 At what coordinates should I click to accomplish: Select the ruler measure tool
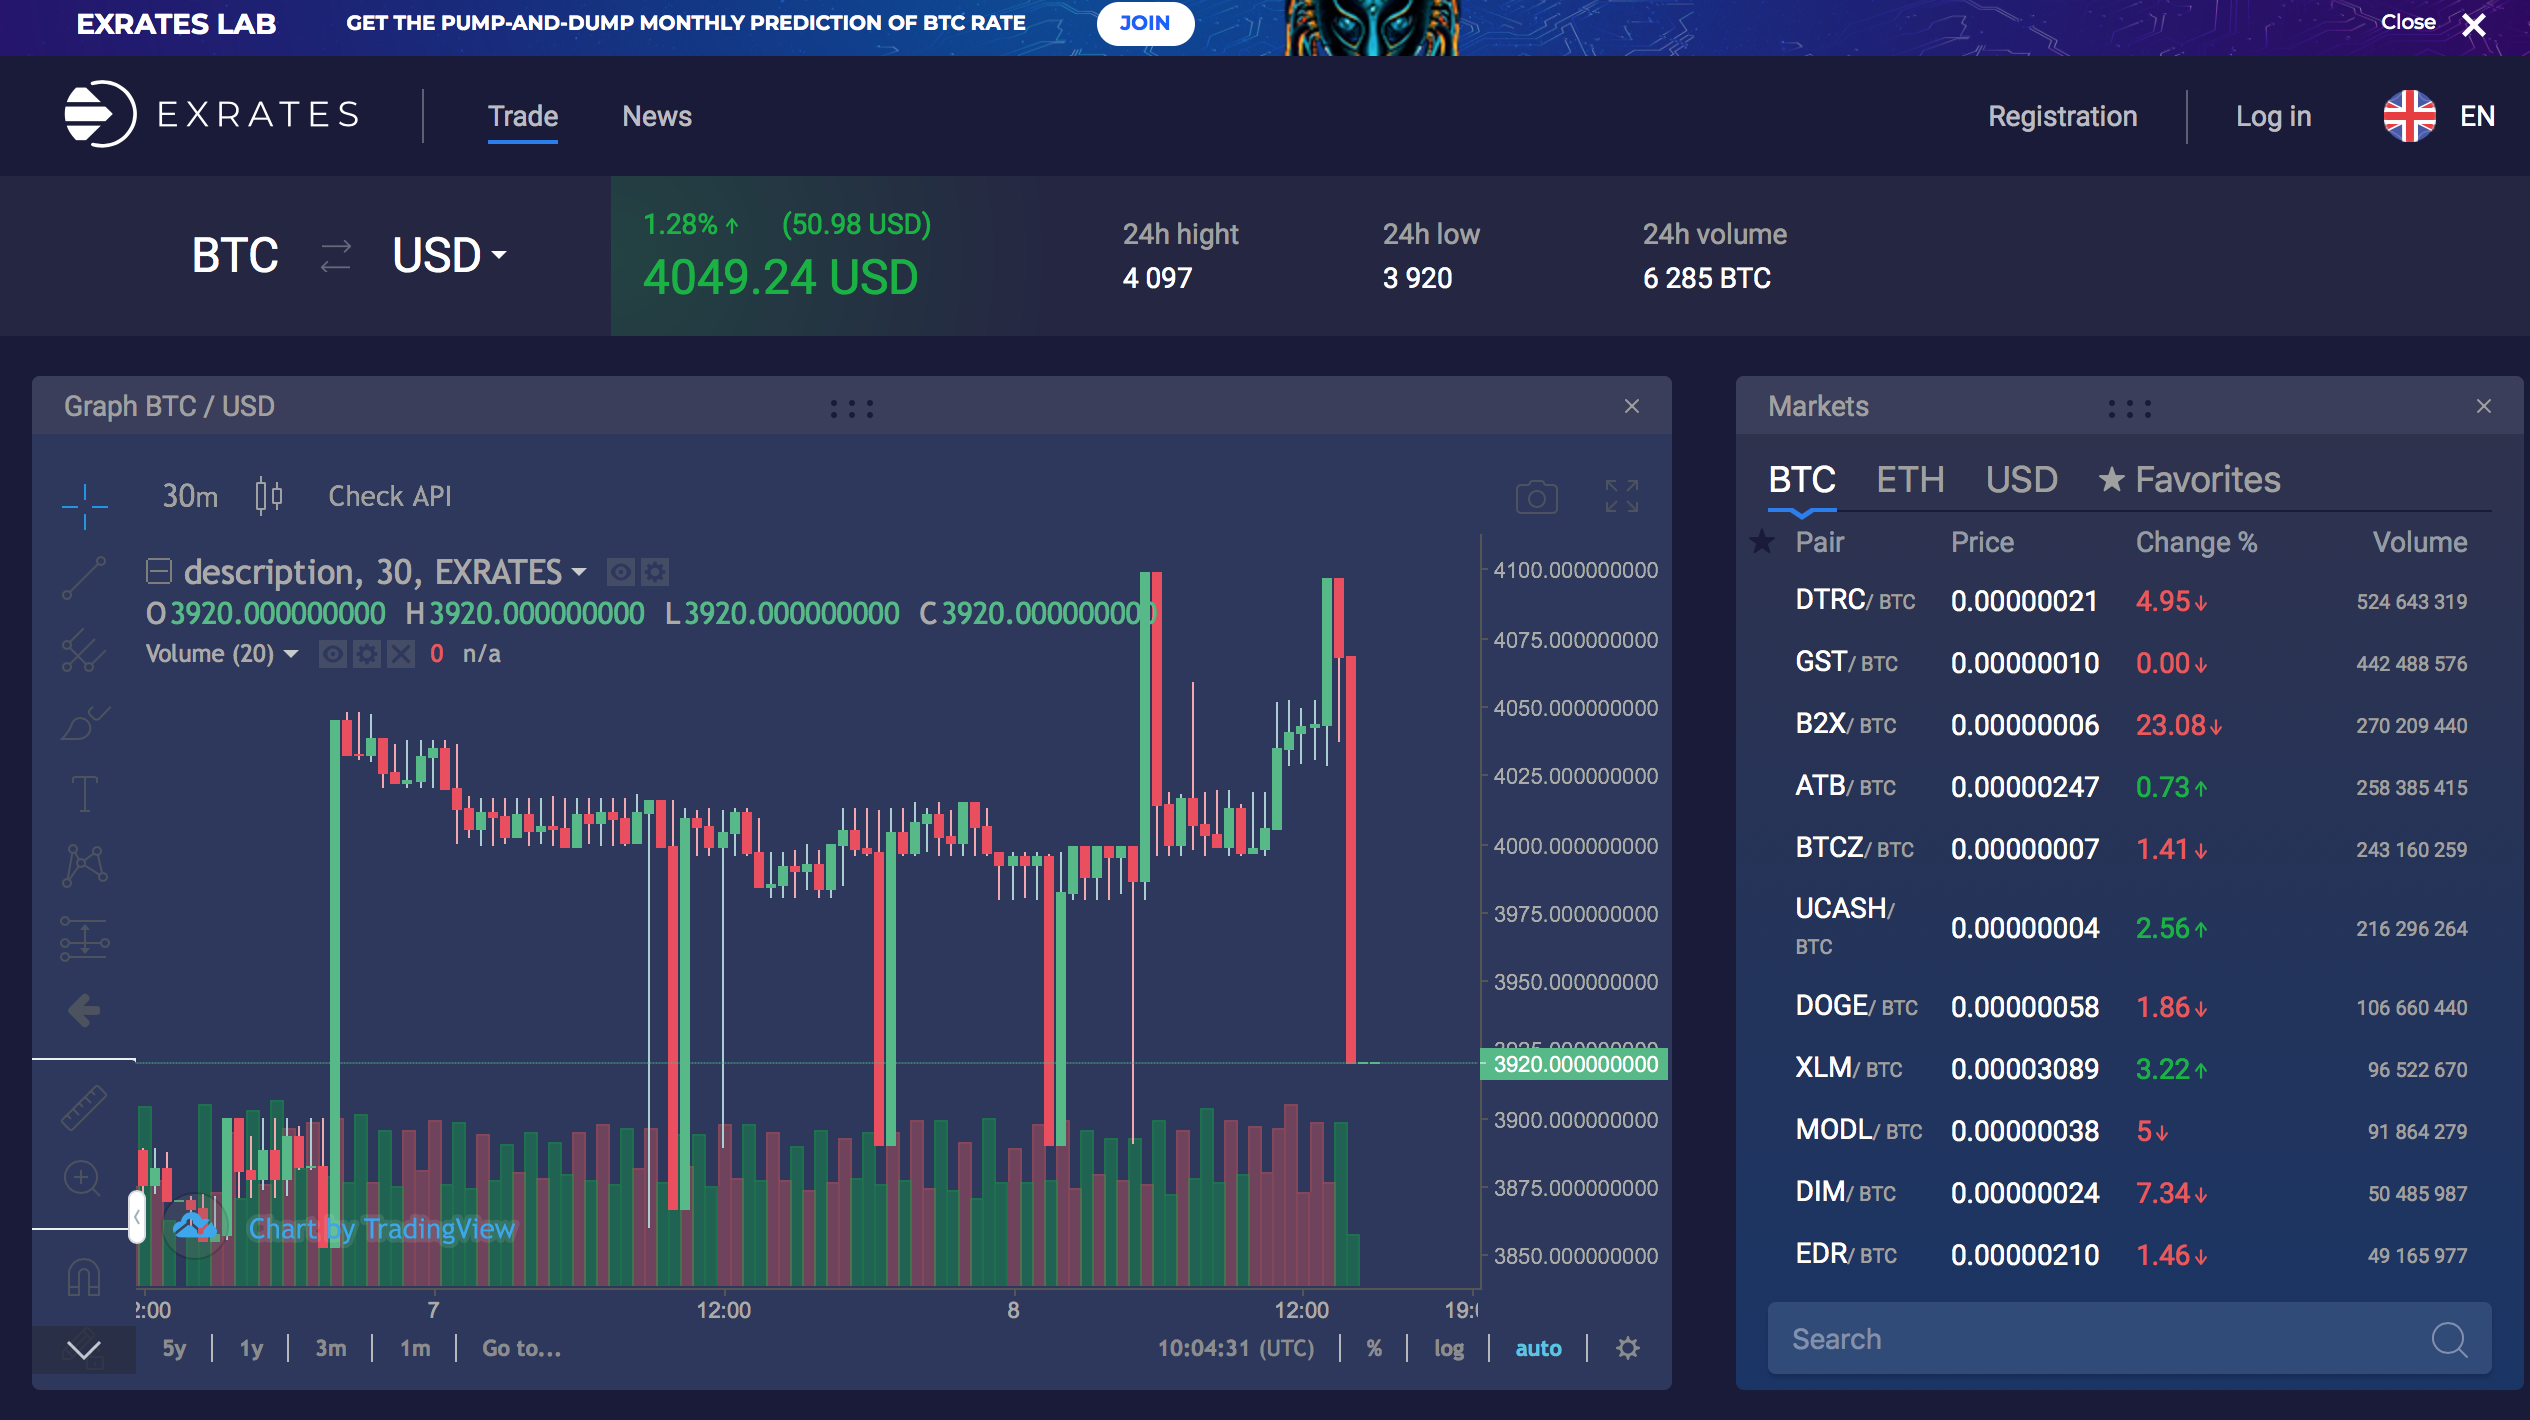coord(84,1108)
